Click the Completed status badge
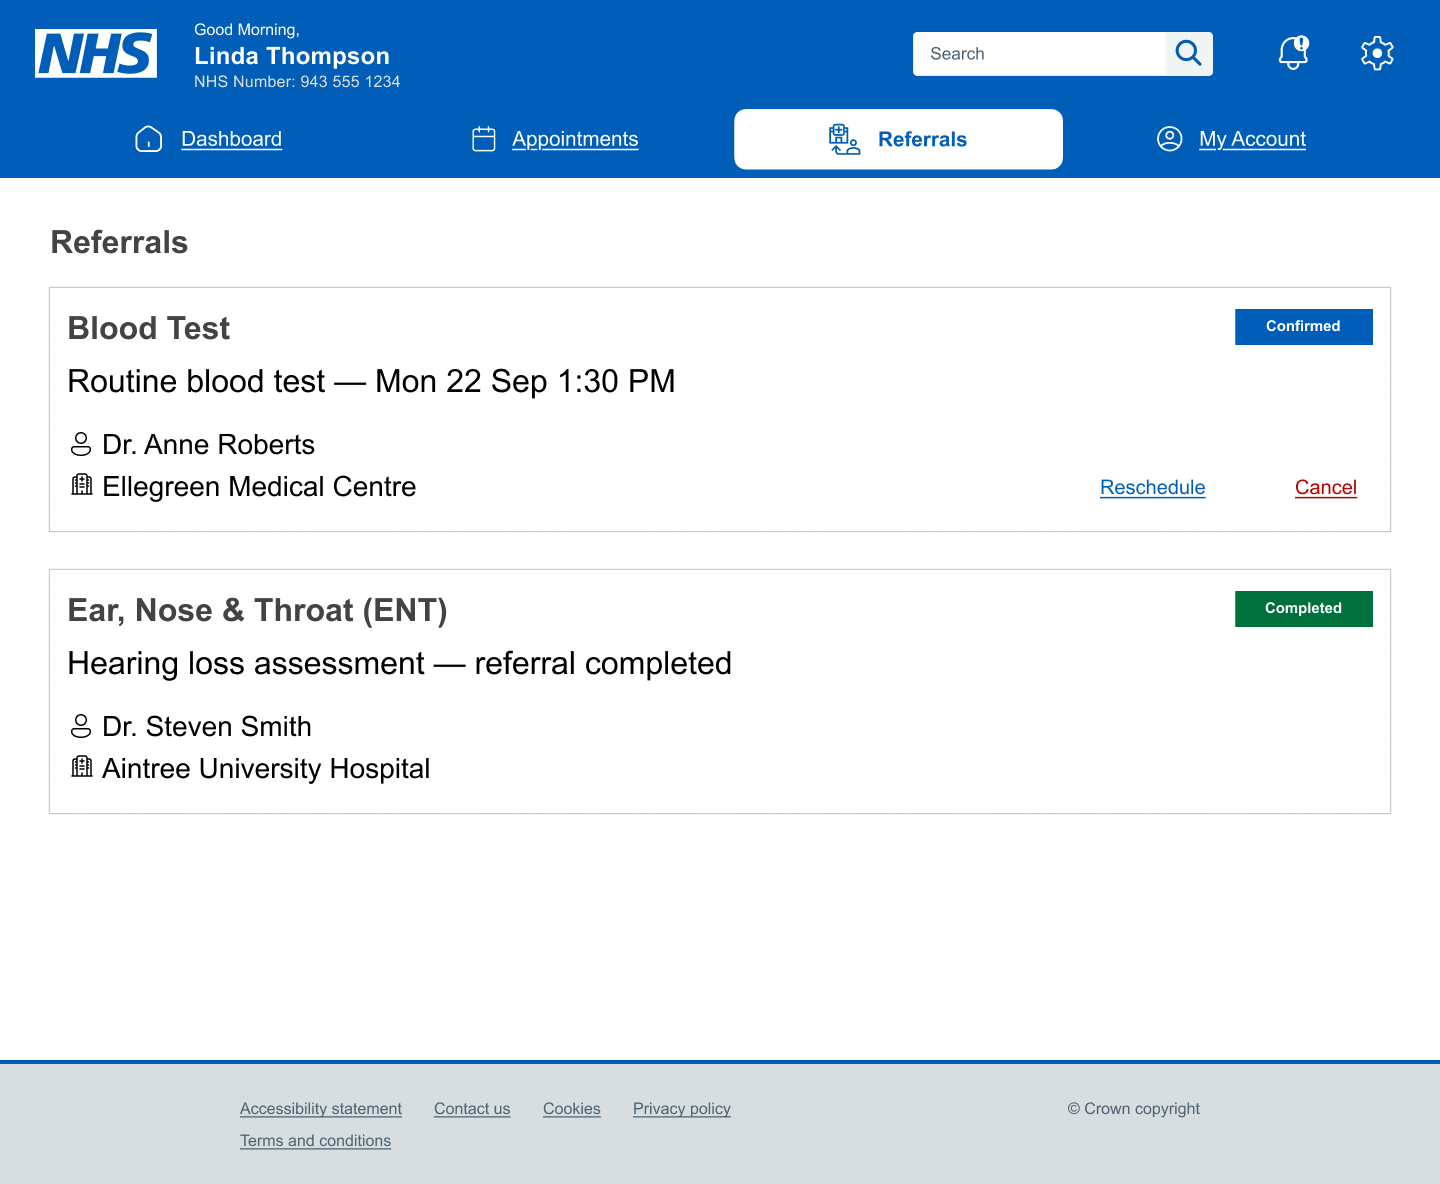 tap(1303, 608)
